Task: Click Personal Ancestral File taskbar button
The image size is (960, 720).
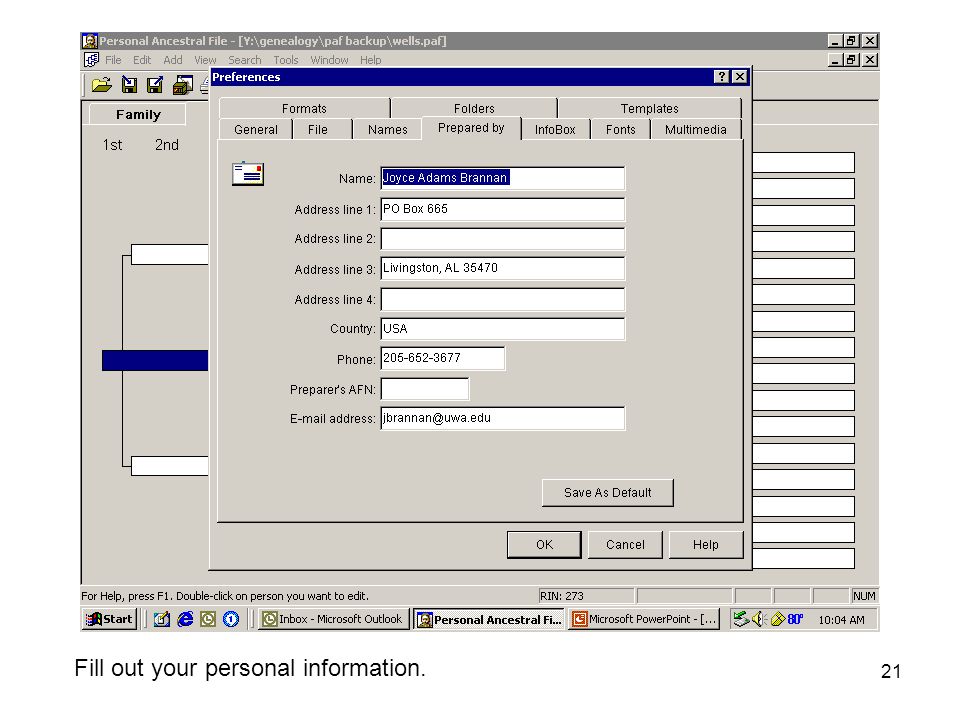Action: pos(489,619)
